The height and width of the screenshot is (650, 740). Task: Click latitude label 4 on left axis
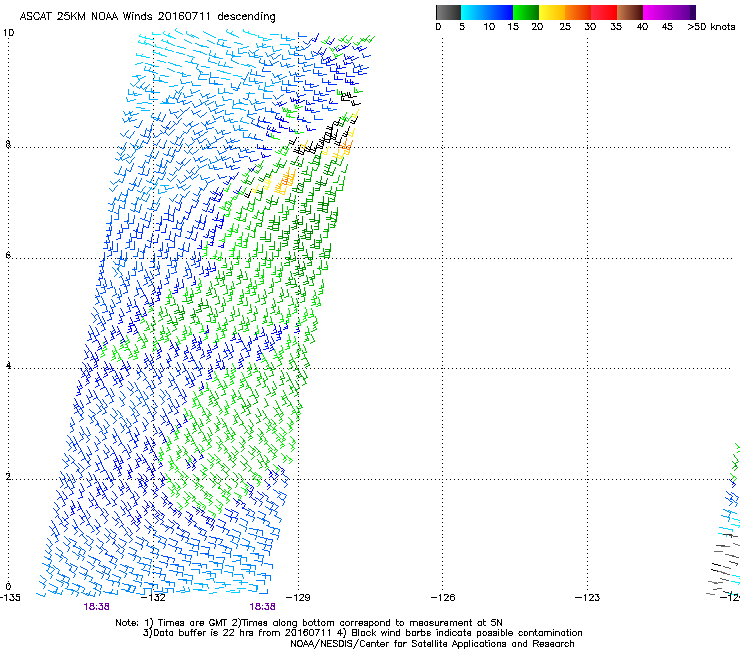pos(8,366)
